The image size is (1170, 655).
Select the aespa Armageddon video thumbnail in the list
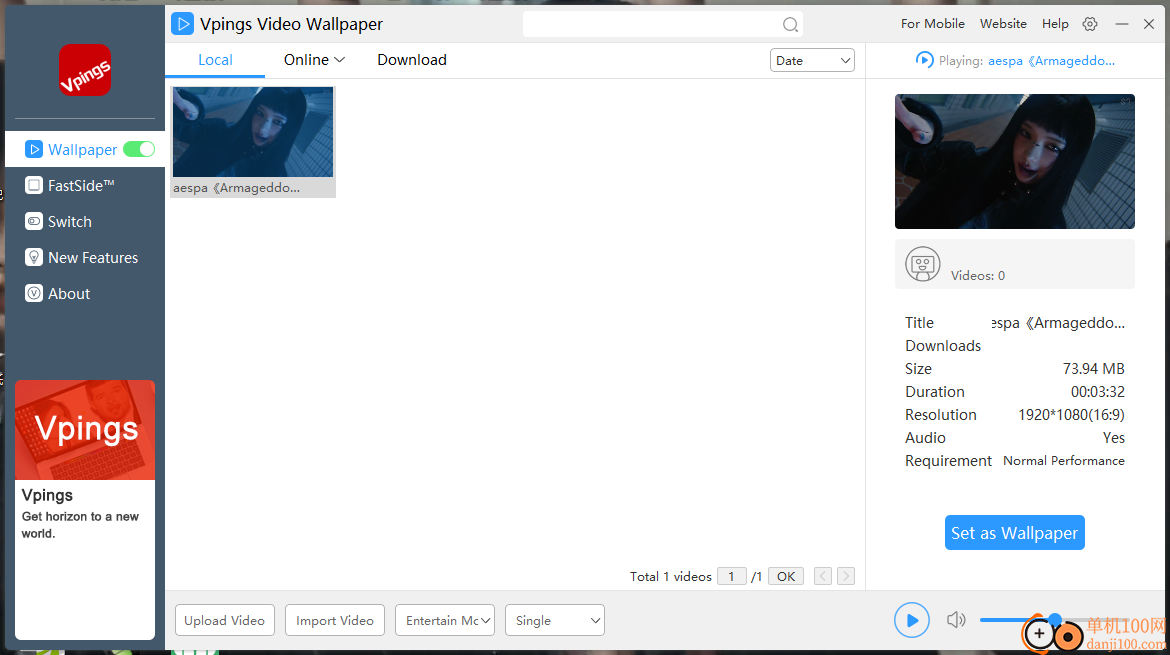click(253, 142)
